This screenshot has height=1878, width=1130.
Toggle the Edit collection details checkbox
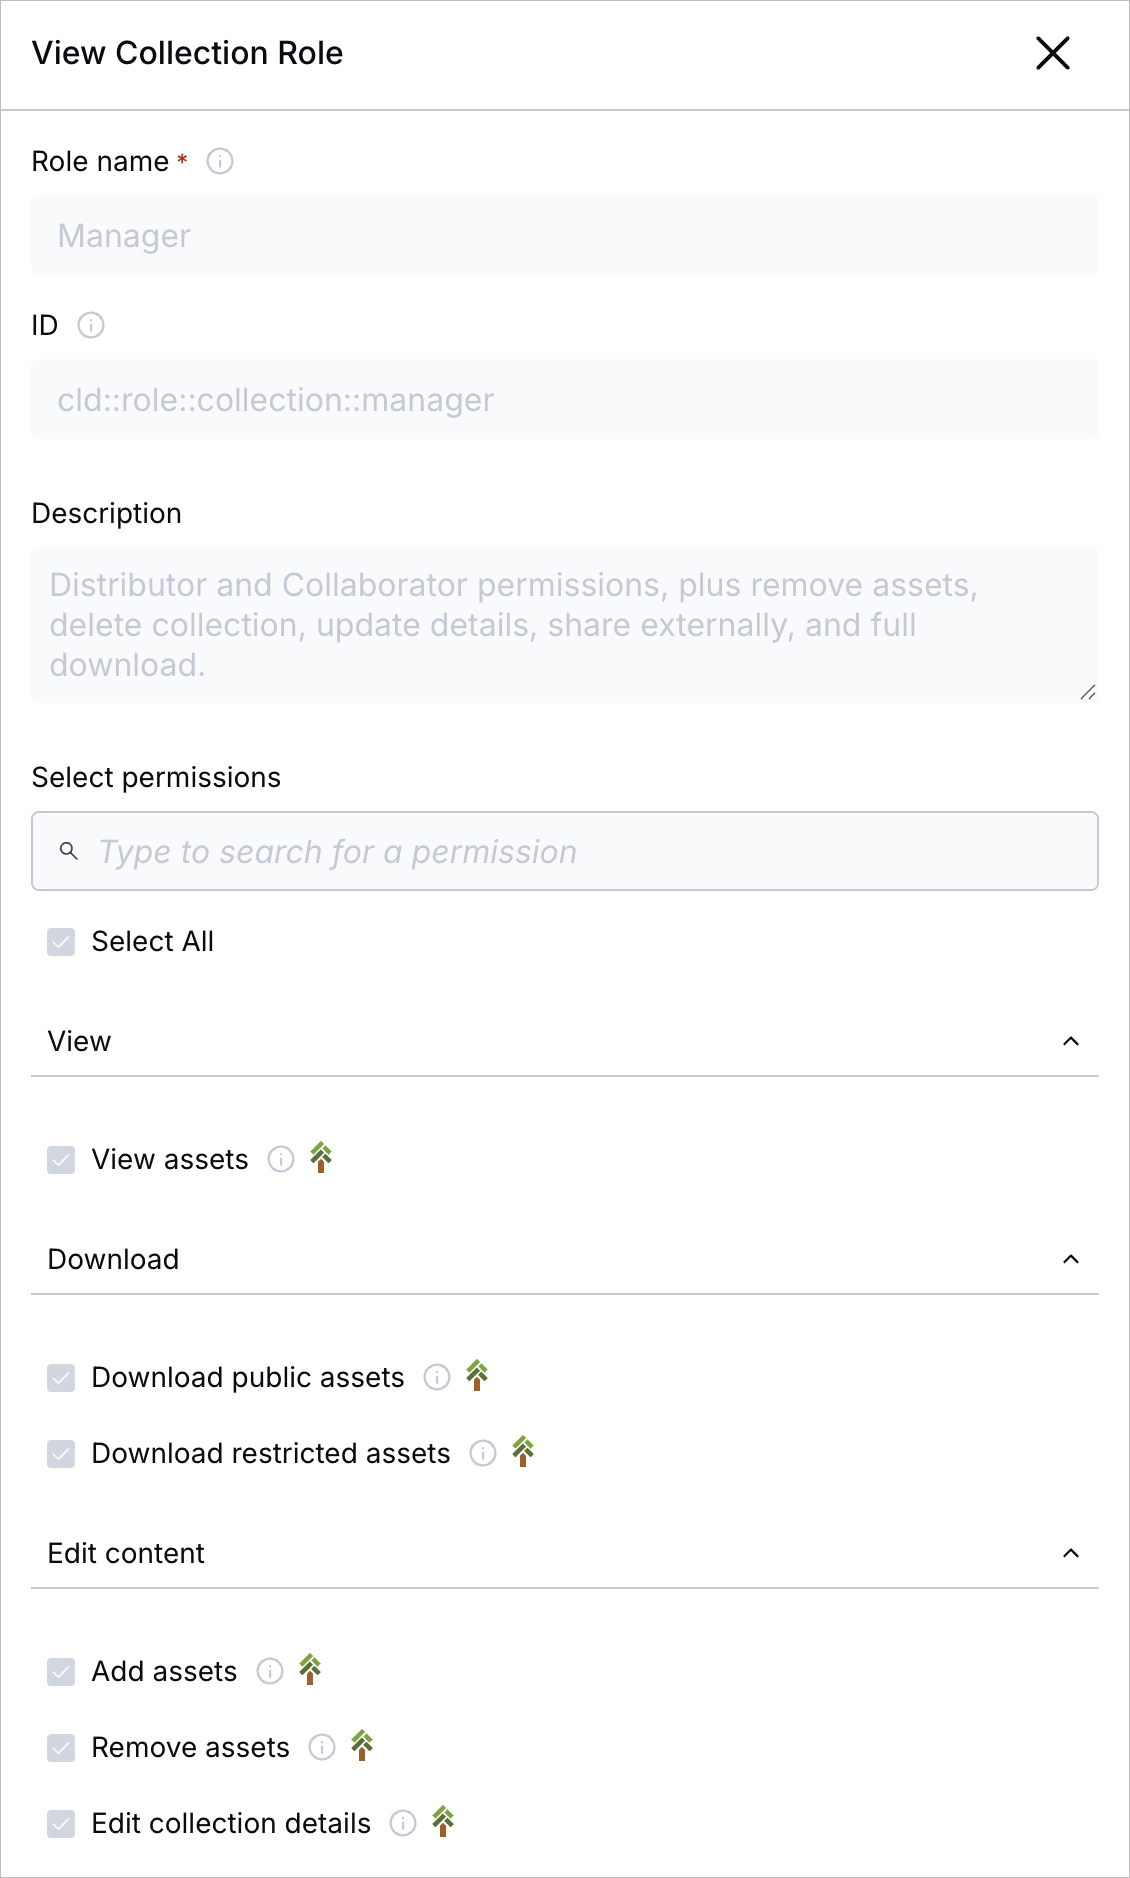coord(61,1824)
